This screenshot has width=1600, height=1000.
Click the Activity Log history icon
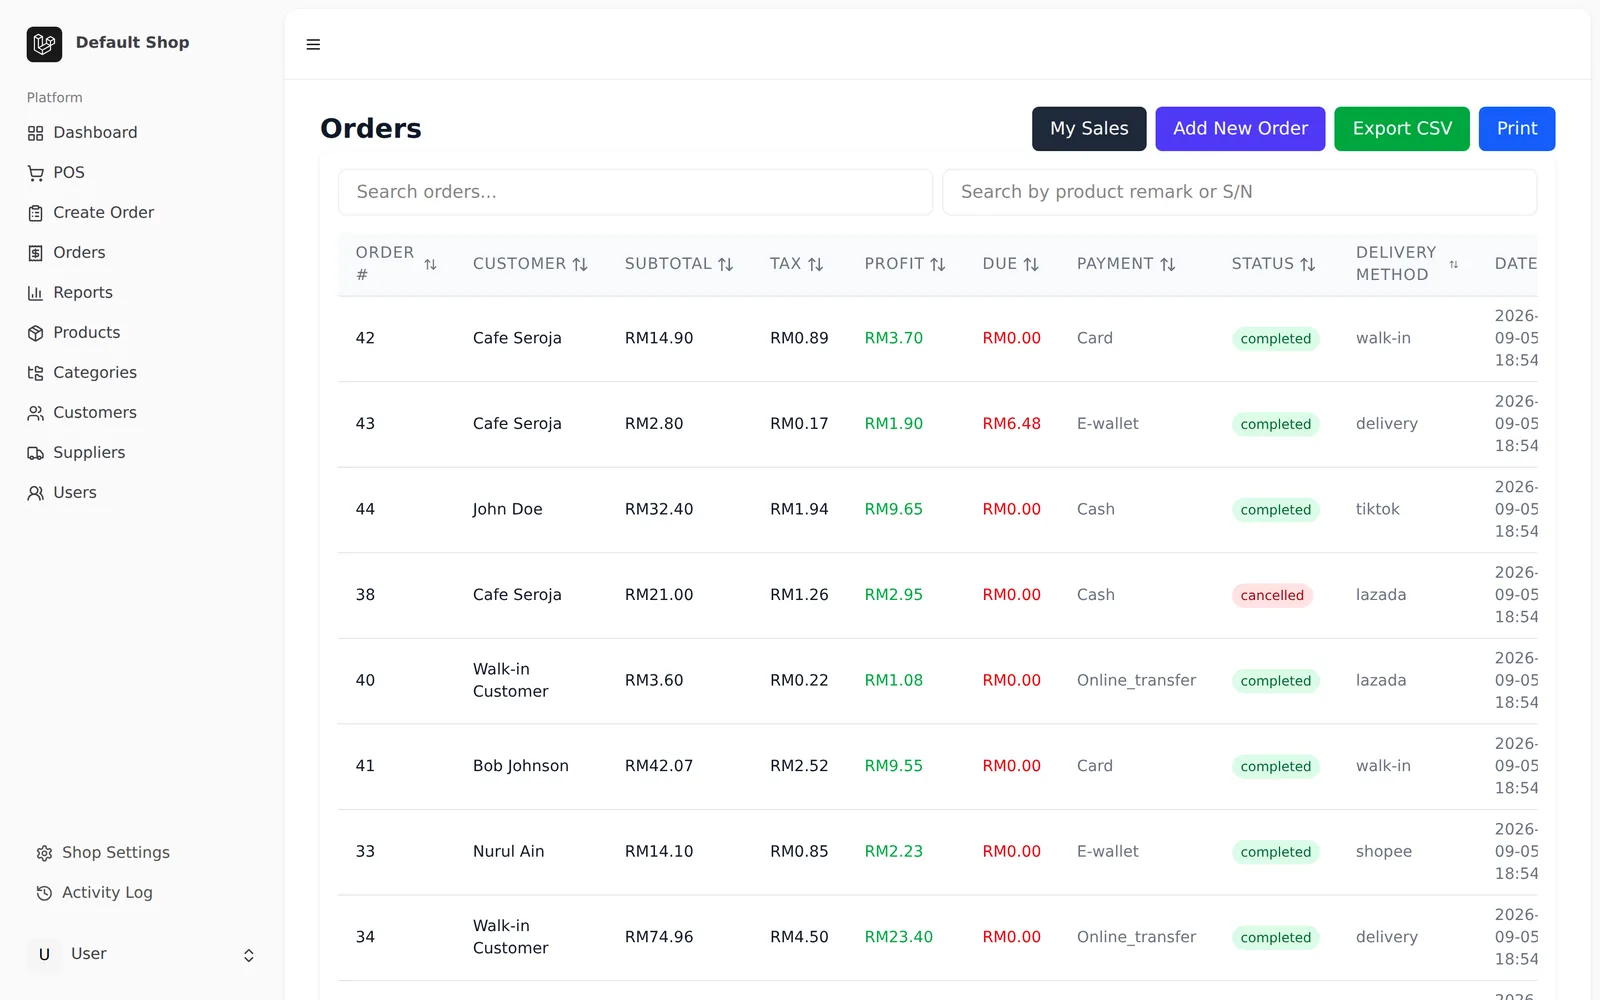pos(44,893)
